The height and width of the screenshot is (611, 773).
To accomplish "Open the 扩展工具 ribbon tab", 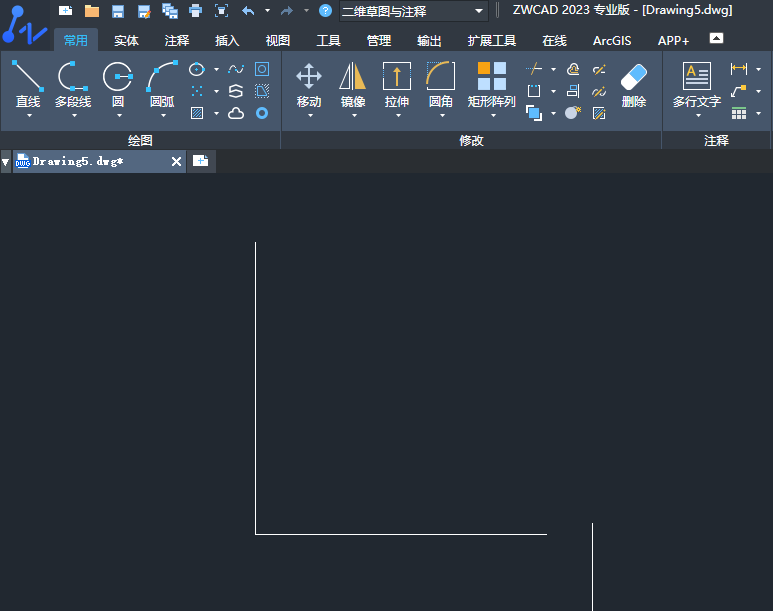I will (x=492, y=40).
